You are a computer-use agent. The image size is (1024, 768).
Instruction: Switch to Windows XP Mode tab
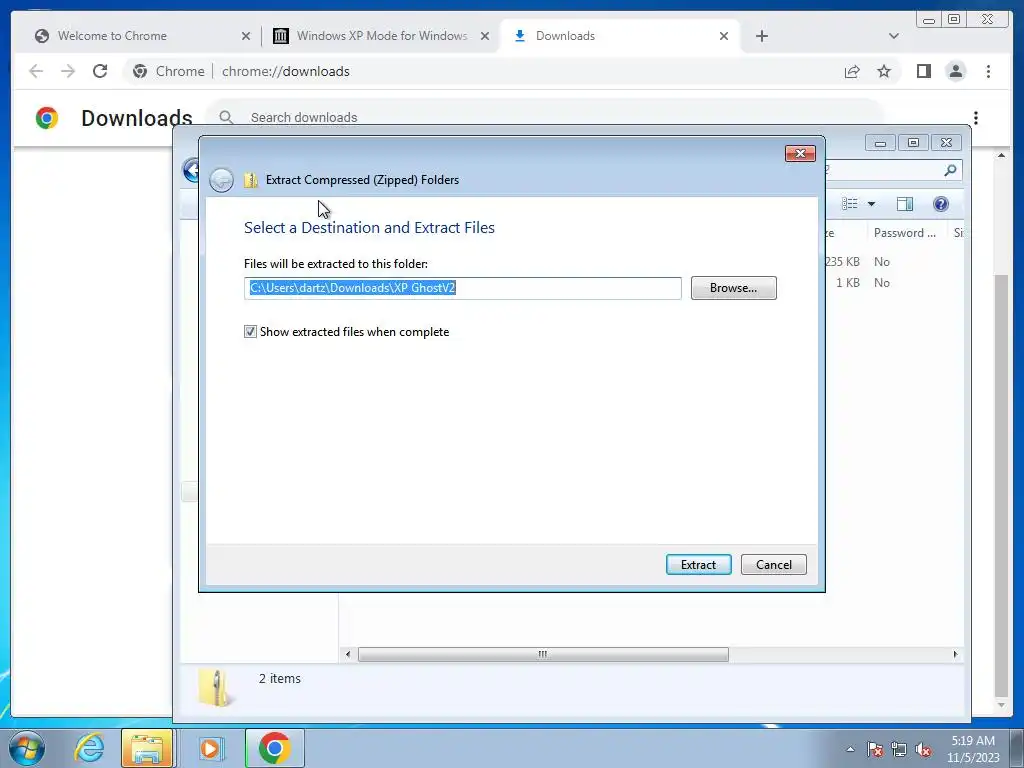pyautogui.click(x=381, y=36)
